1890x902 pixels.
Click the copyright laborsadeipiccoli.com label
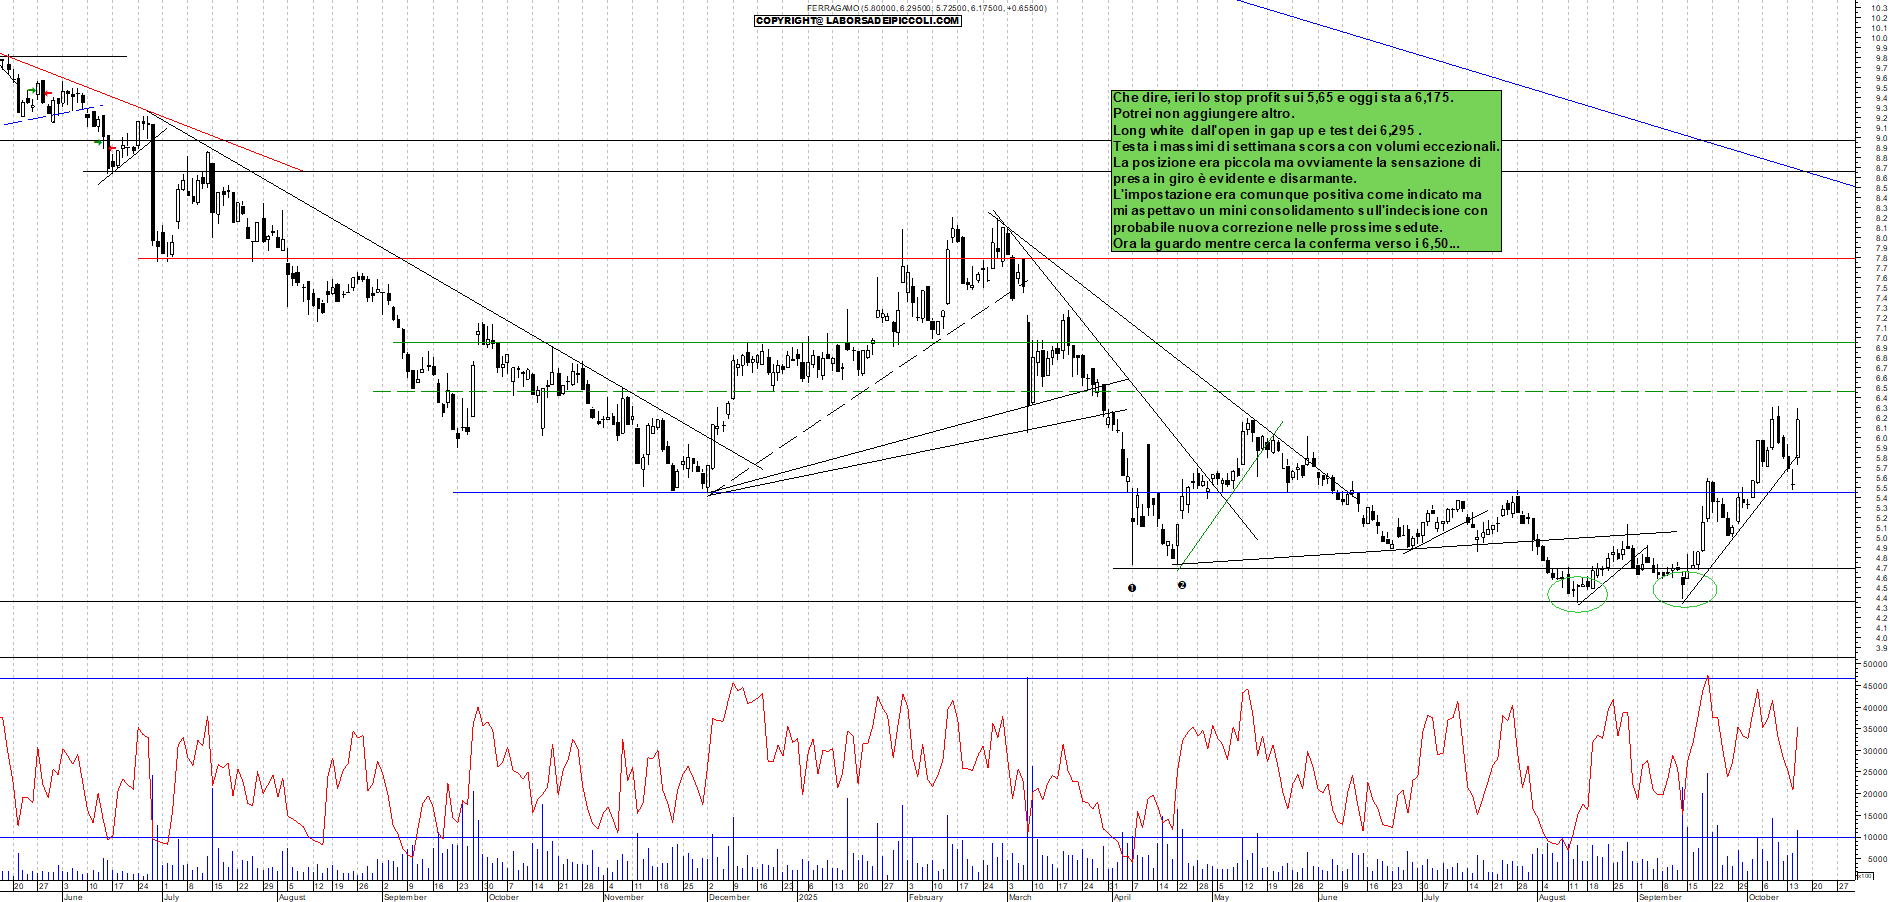[857, 20]
